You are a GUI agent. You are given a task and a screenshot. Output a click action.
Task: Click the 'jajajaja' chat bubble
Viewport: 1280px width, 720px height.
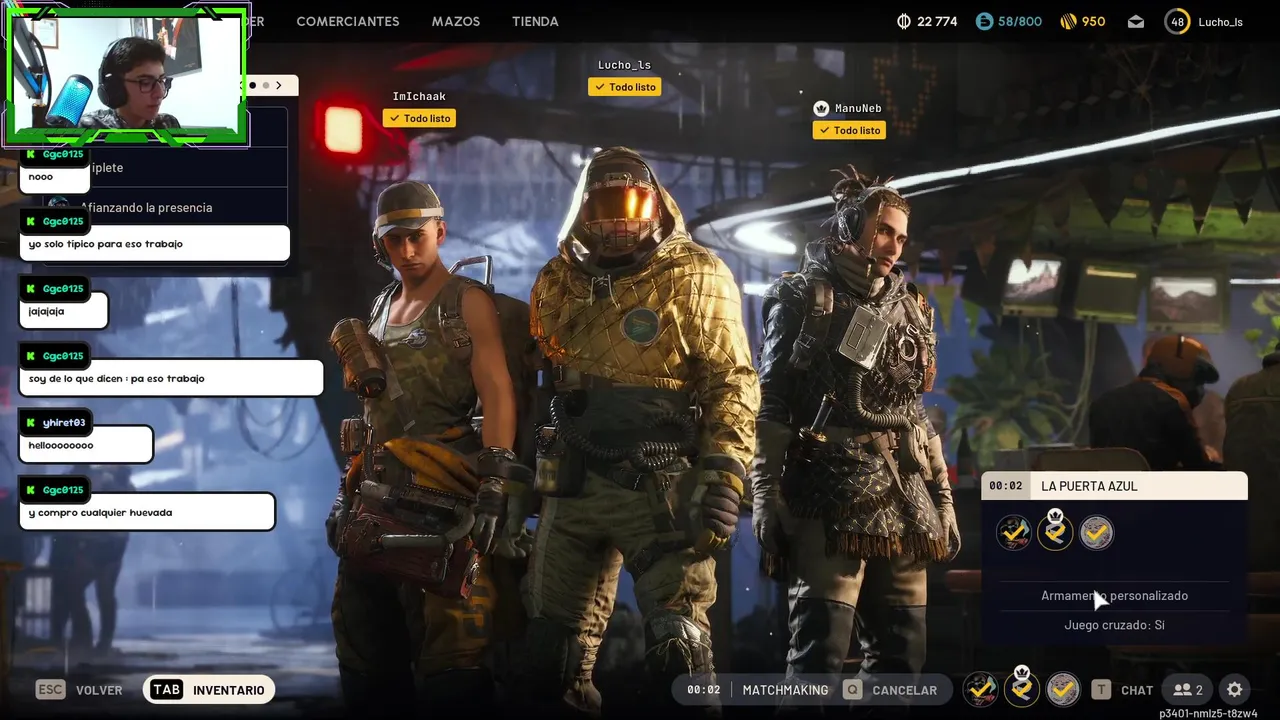(x=63, y=311)
